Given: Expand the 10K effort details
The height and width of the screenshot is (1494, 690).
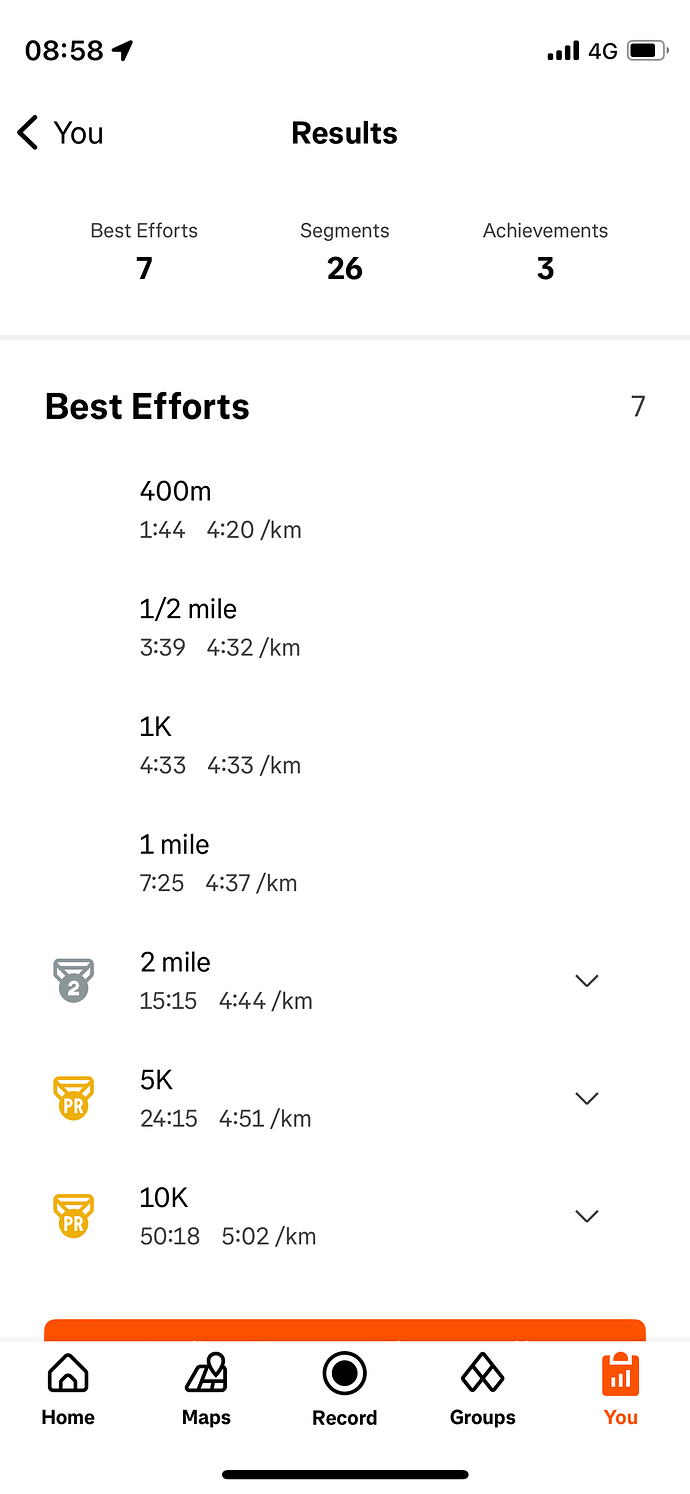Looking at the screenshot, I should pos(587,1217).
